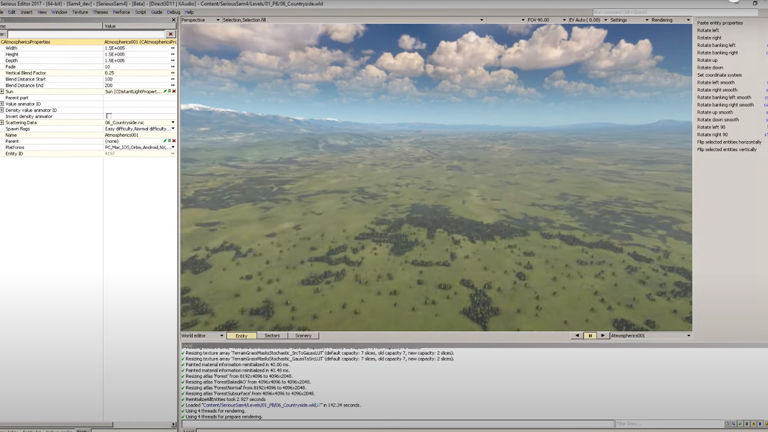Expand the Density value animator ID node

(x=2, y=110)
